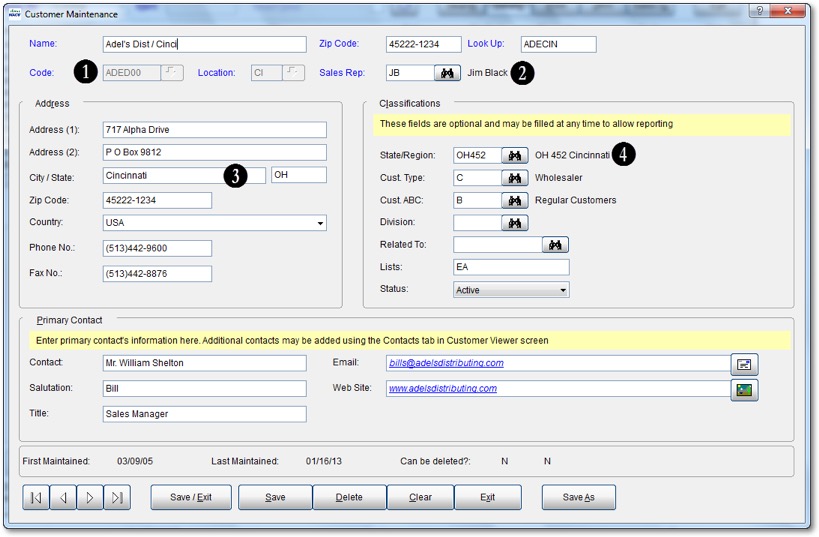Click the Title field

pos(205,414)
